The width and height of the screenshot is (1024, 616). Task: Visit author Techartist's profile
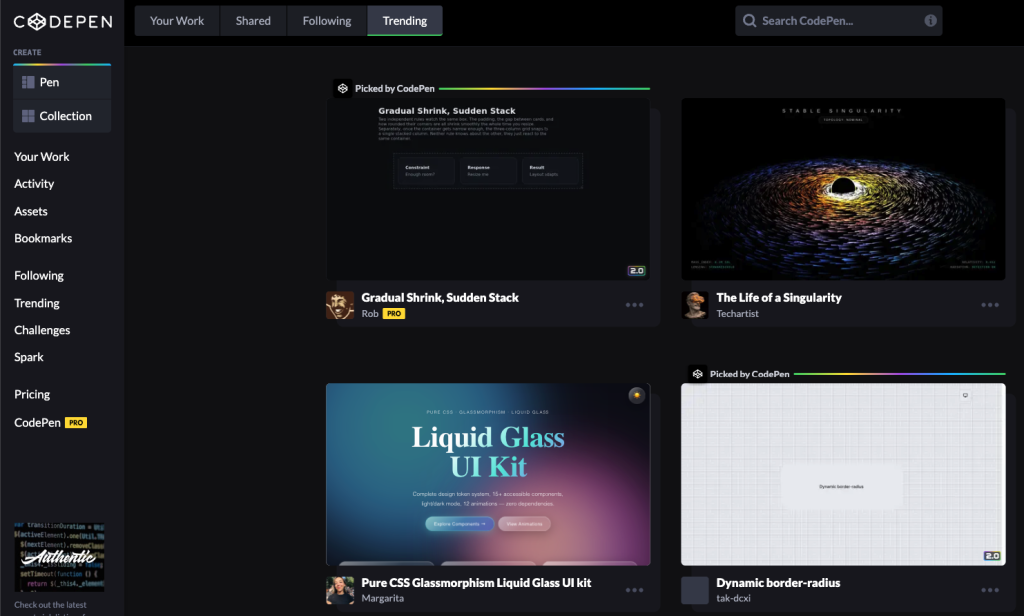(x=737, y=314)
